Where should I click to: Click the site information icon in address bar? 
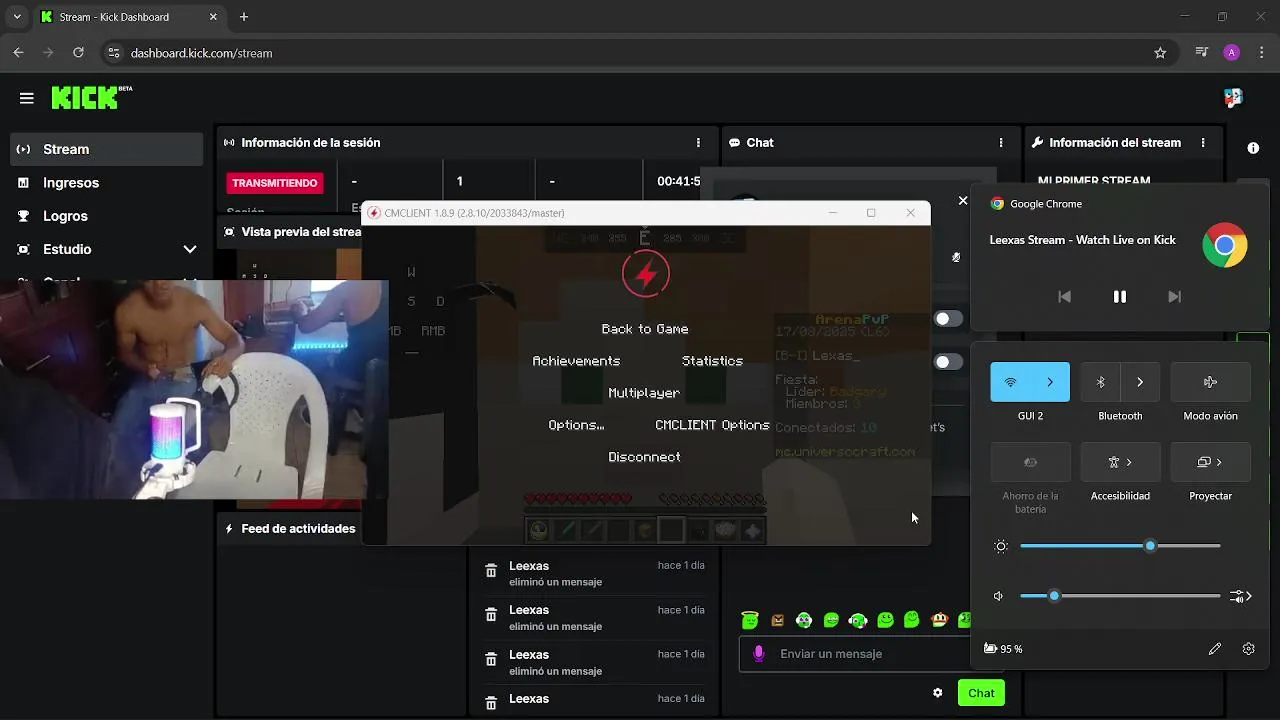click(113, 53)
